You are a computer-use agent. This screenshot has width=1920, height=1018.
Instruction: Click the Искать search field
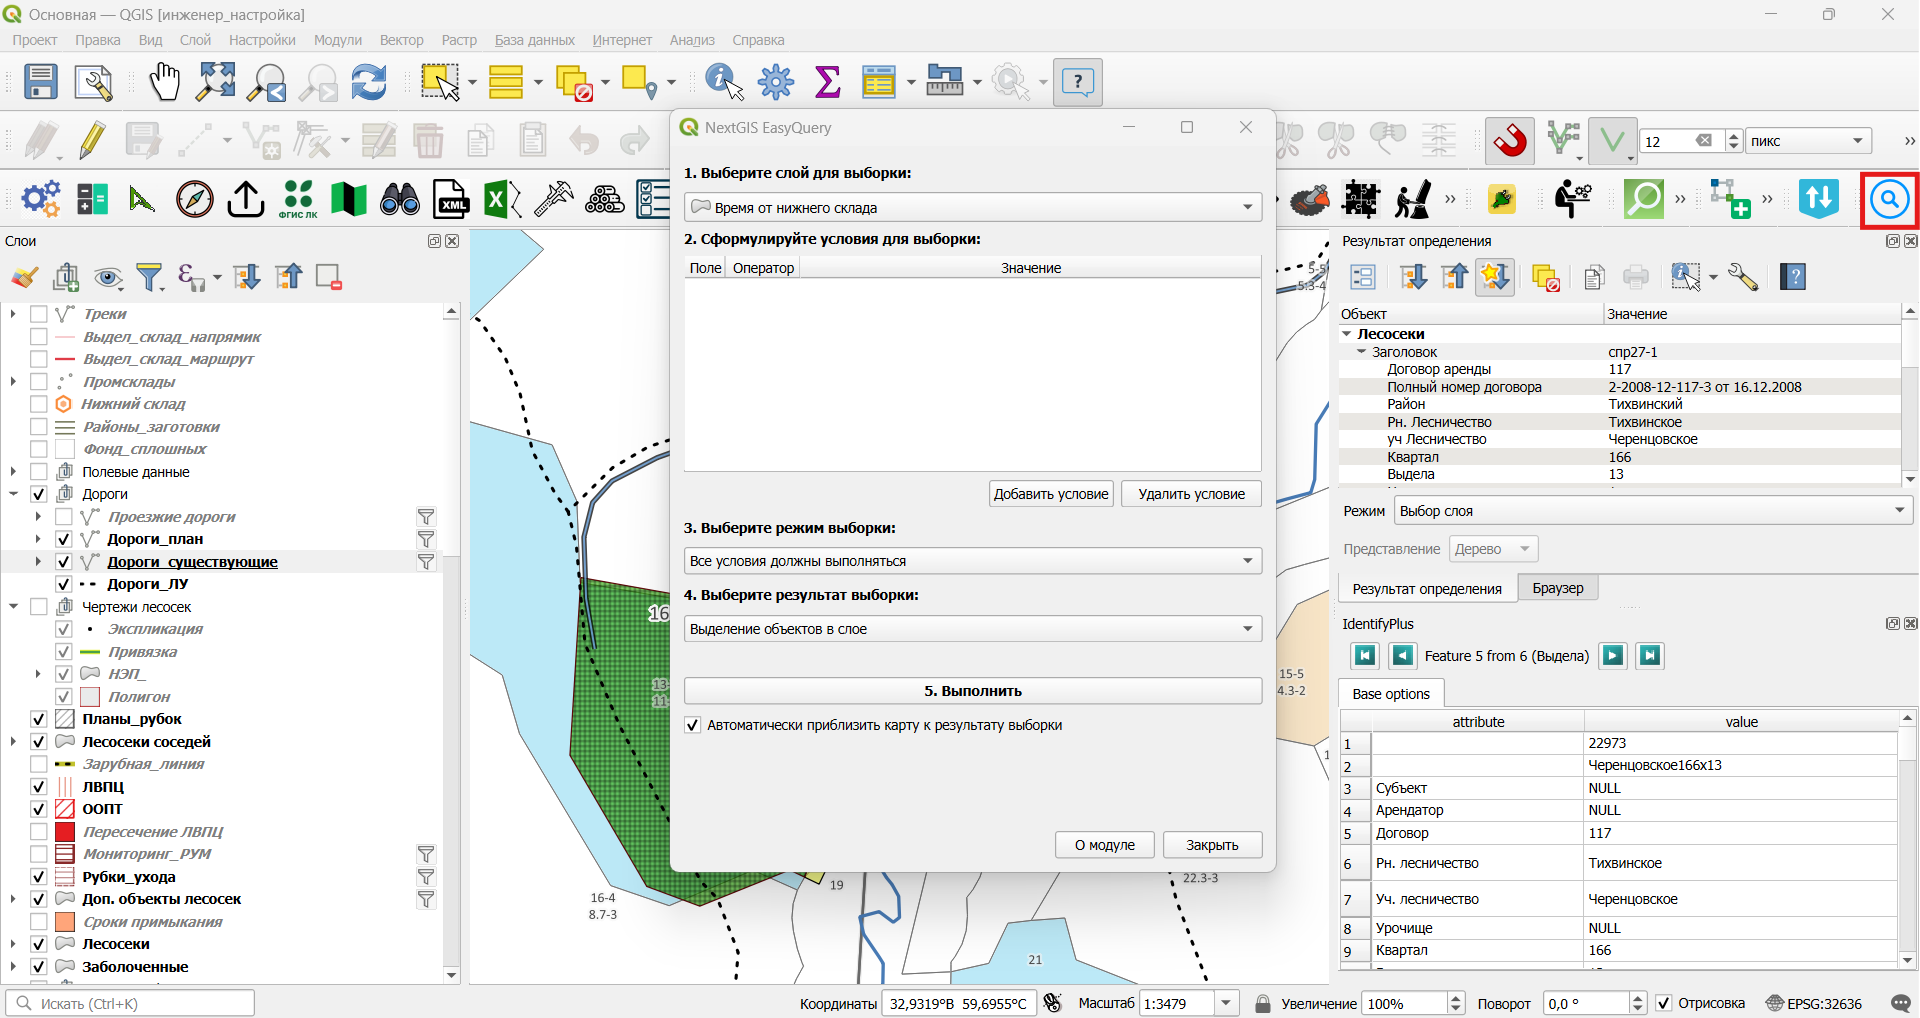pyautogui.click(x=130, y=1003)
